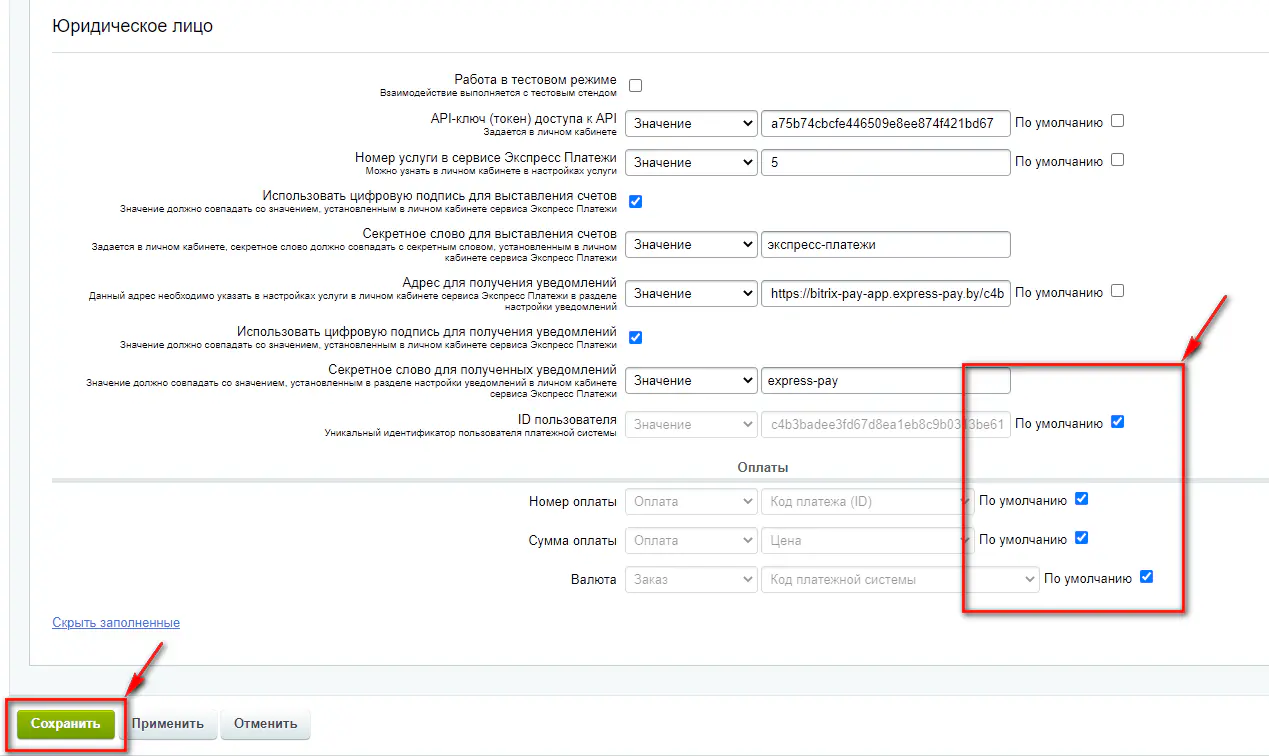Uncheck default for payment amount
Viewport: 1269px width, 756px height.
1081,538
